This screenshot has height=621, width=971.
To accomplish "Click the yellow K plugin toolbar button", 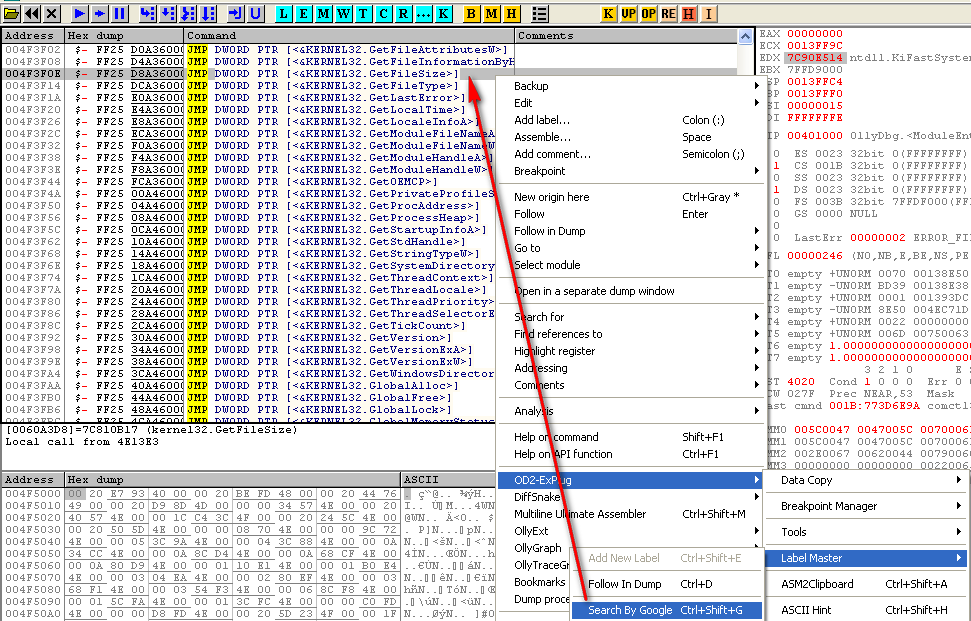I will [x=609, y=13].
